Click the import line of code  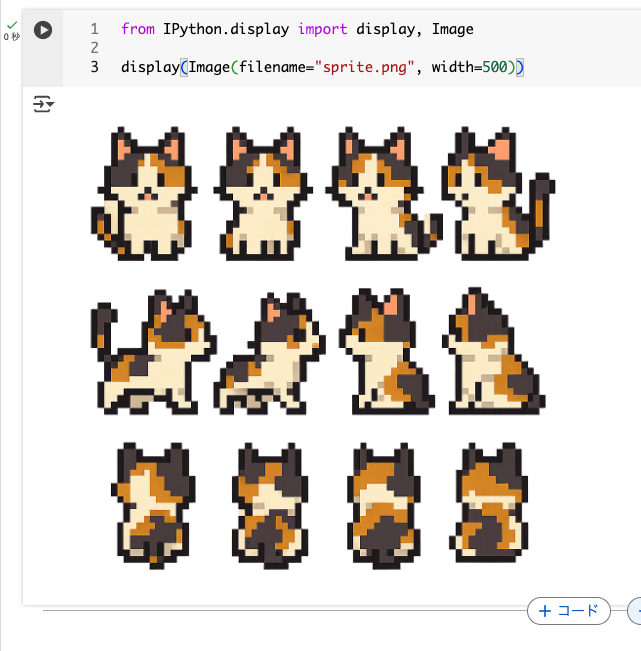coord(297,29)
